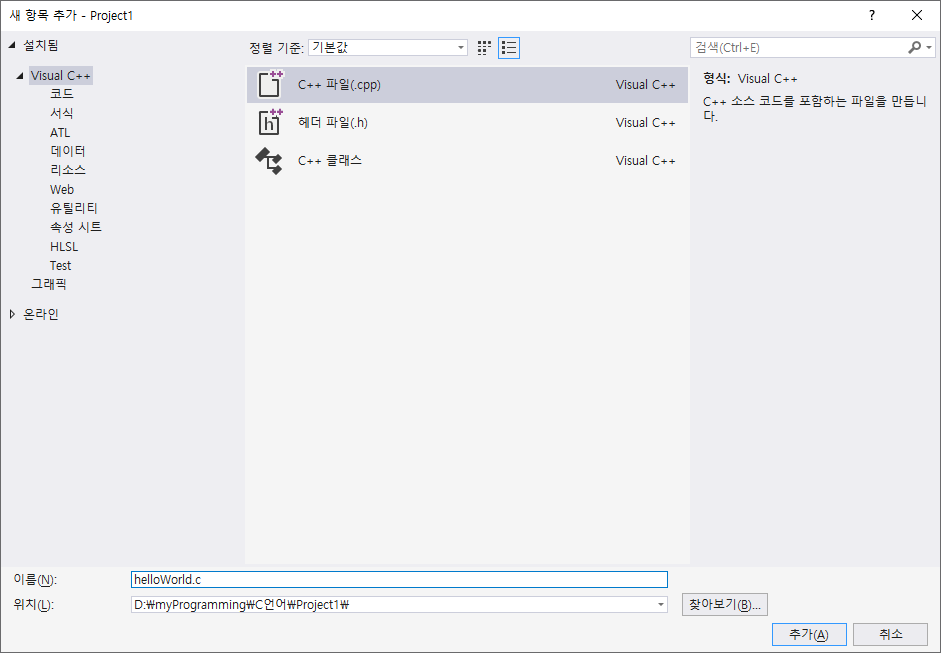Open the search options dropdown arrow
Screen dimensions: 941x653
pos(929,47)
